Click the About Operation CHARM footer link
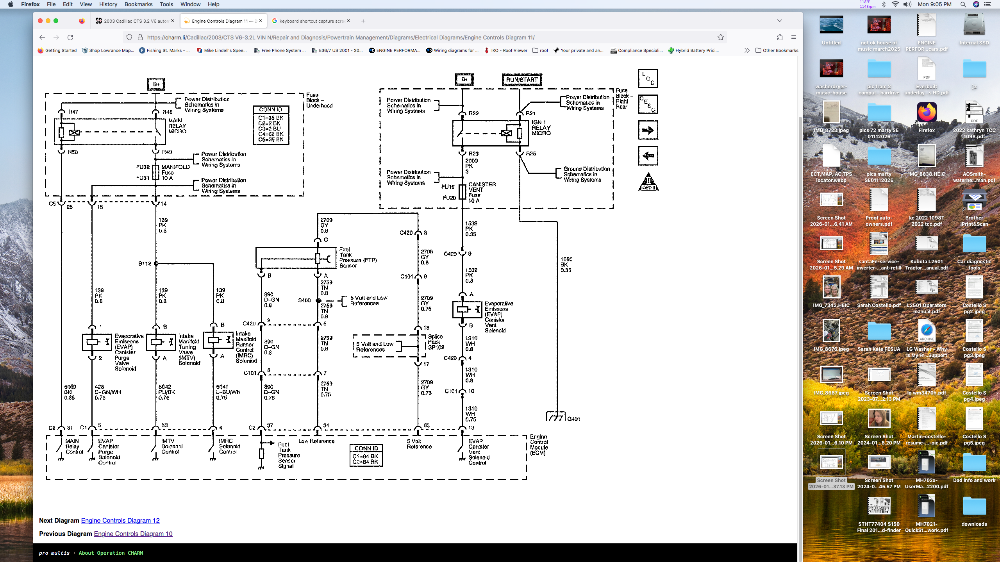The image size is (1000, 562). click(x=111, y=553)
